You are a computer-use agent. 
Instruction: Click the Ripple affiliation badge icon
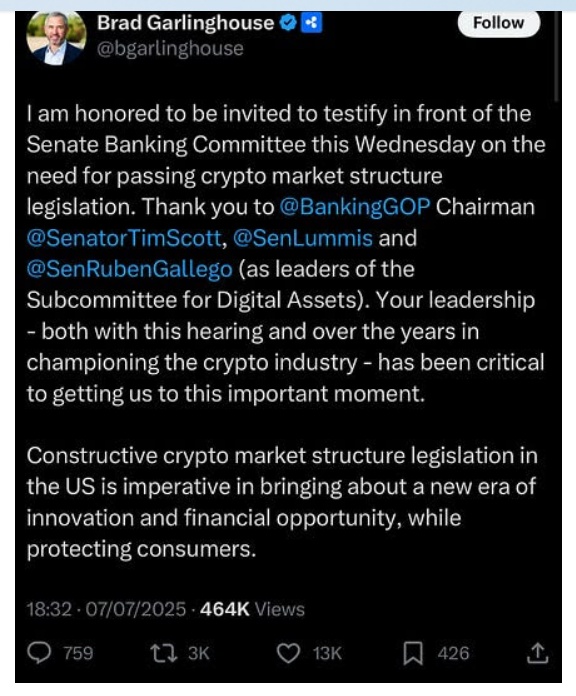coord(312,23)
